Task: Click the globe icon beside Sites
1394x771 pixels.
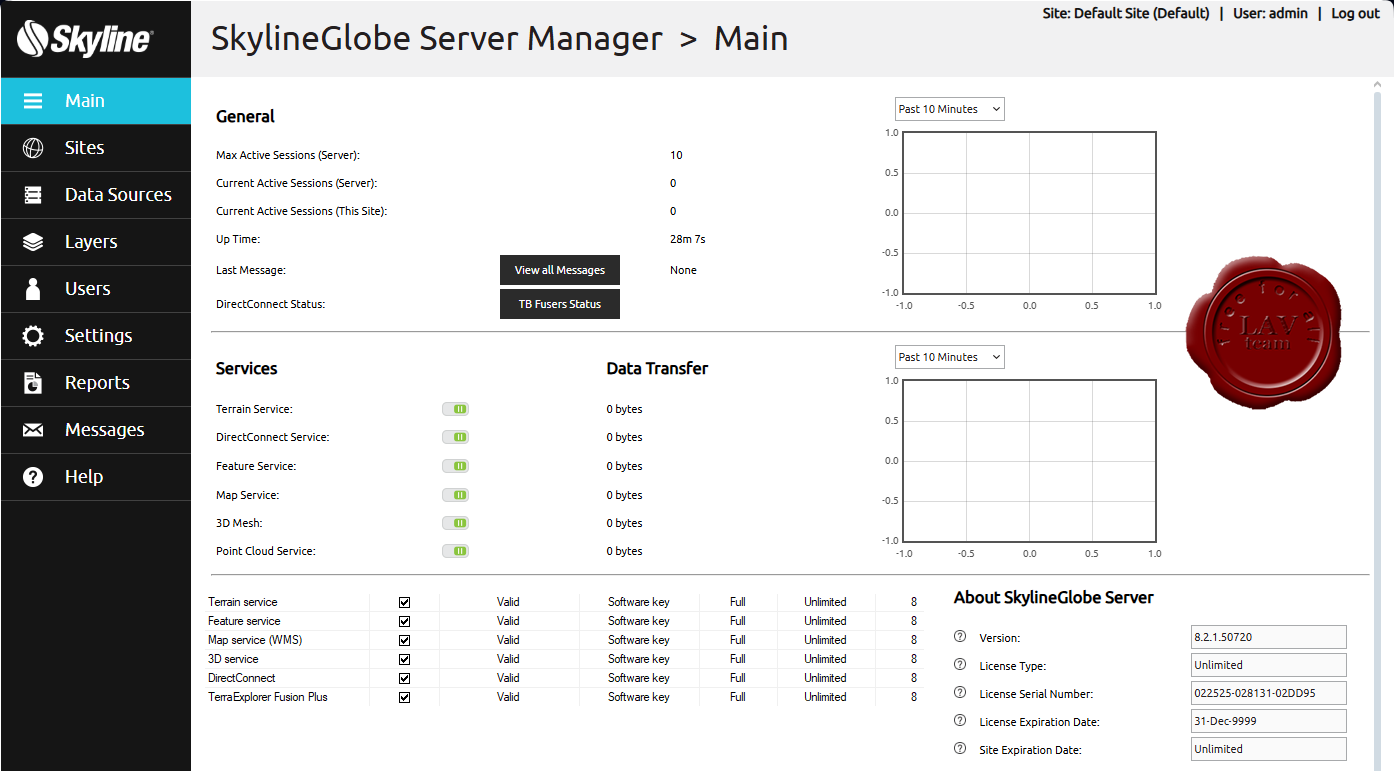Action: coord(33,148)
